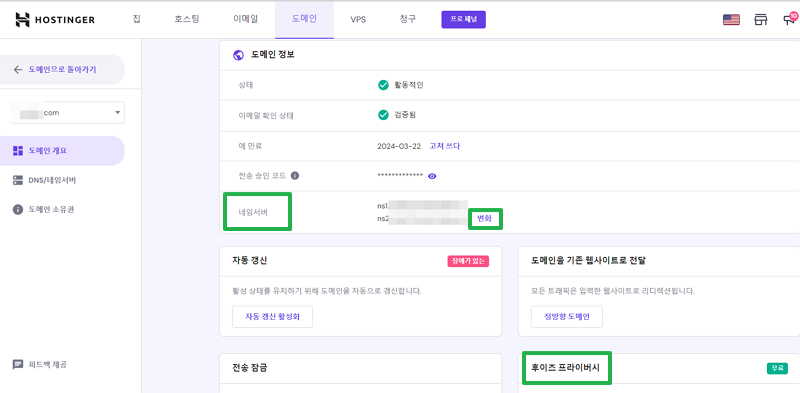Viewport: 800px width, 393px height.
Task: Reveal the transfer code with eye icon
Action: pos(432,176)
